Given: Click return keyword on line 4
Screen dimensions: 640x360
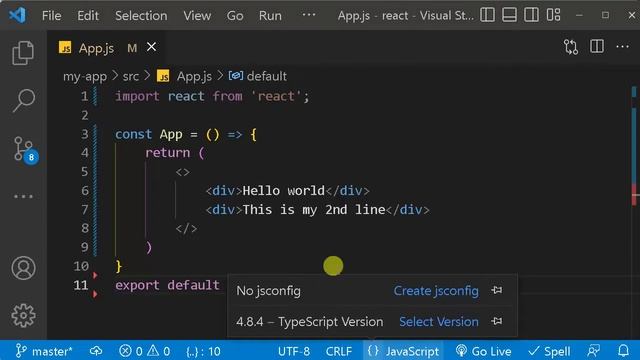Looking at the screenshot, I should pyautogui.click(x=167, y=153).
